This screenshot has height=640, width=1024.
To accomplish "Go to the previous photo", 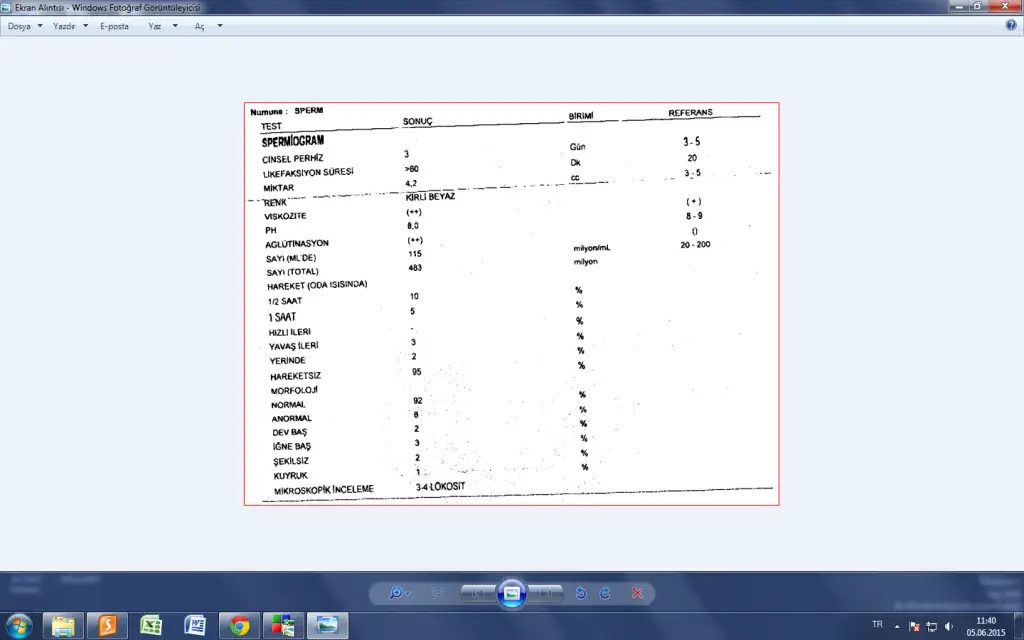I will 478,593.
